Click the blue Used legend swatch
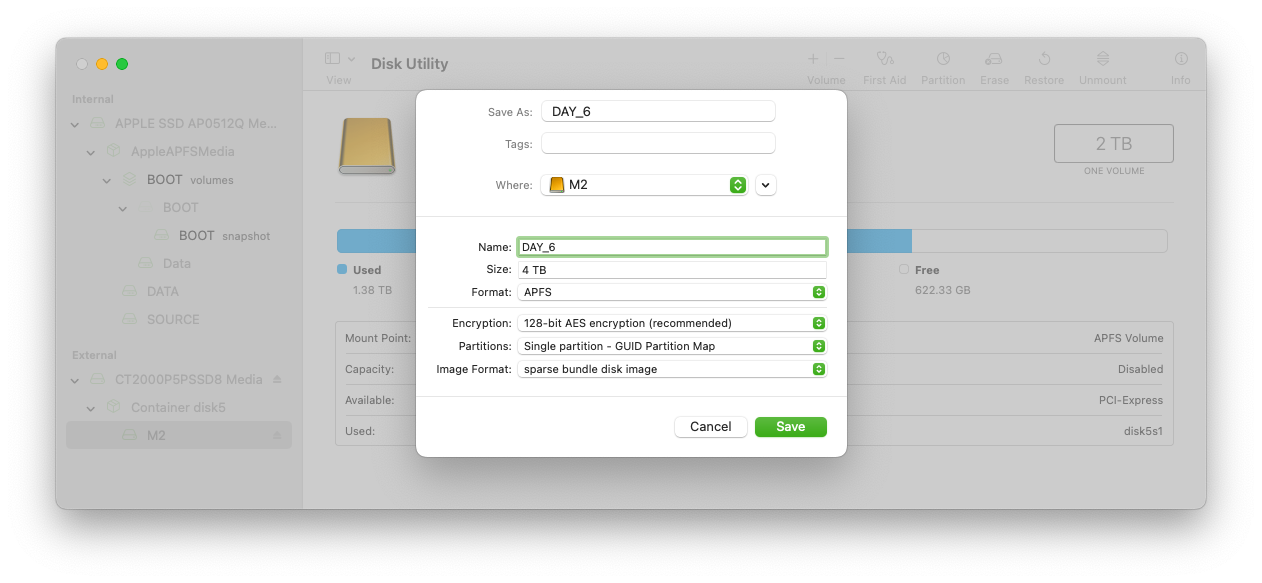The width and height of the screenshot is (1262, 583). [x=342, y=270]
